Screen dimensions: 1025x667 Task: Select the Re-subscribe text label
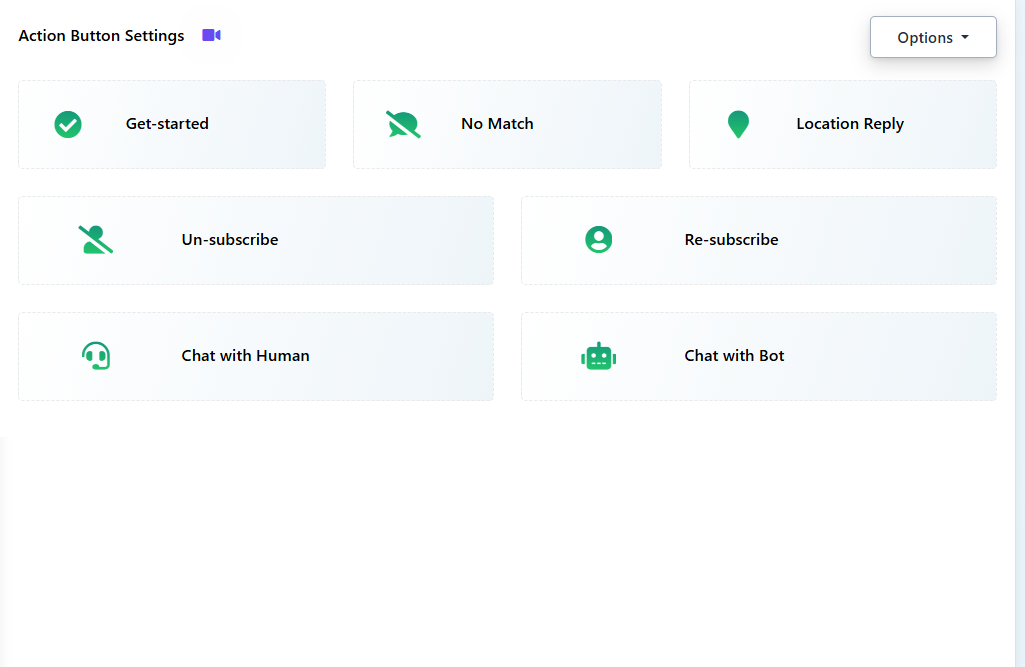(731, 240)
